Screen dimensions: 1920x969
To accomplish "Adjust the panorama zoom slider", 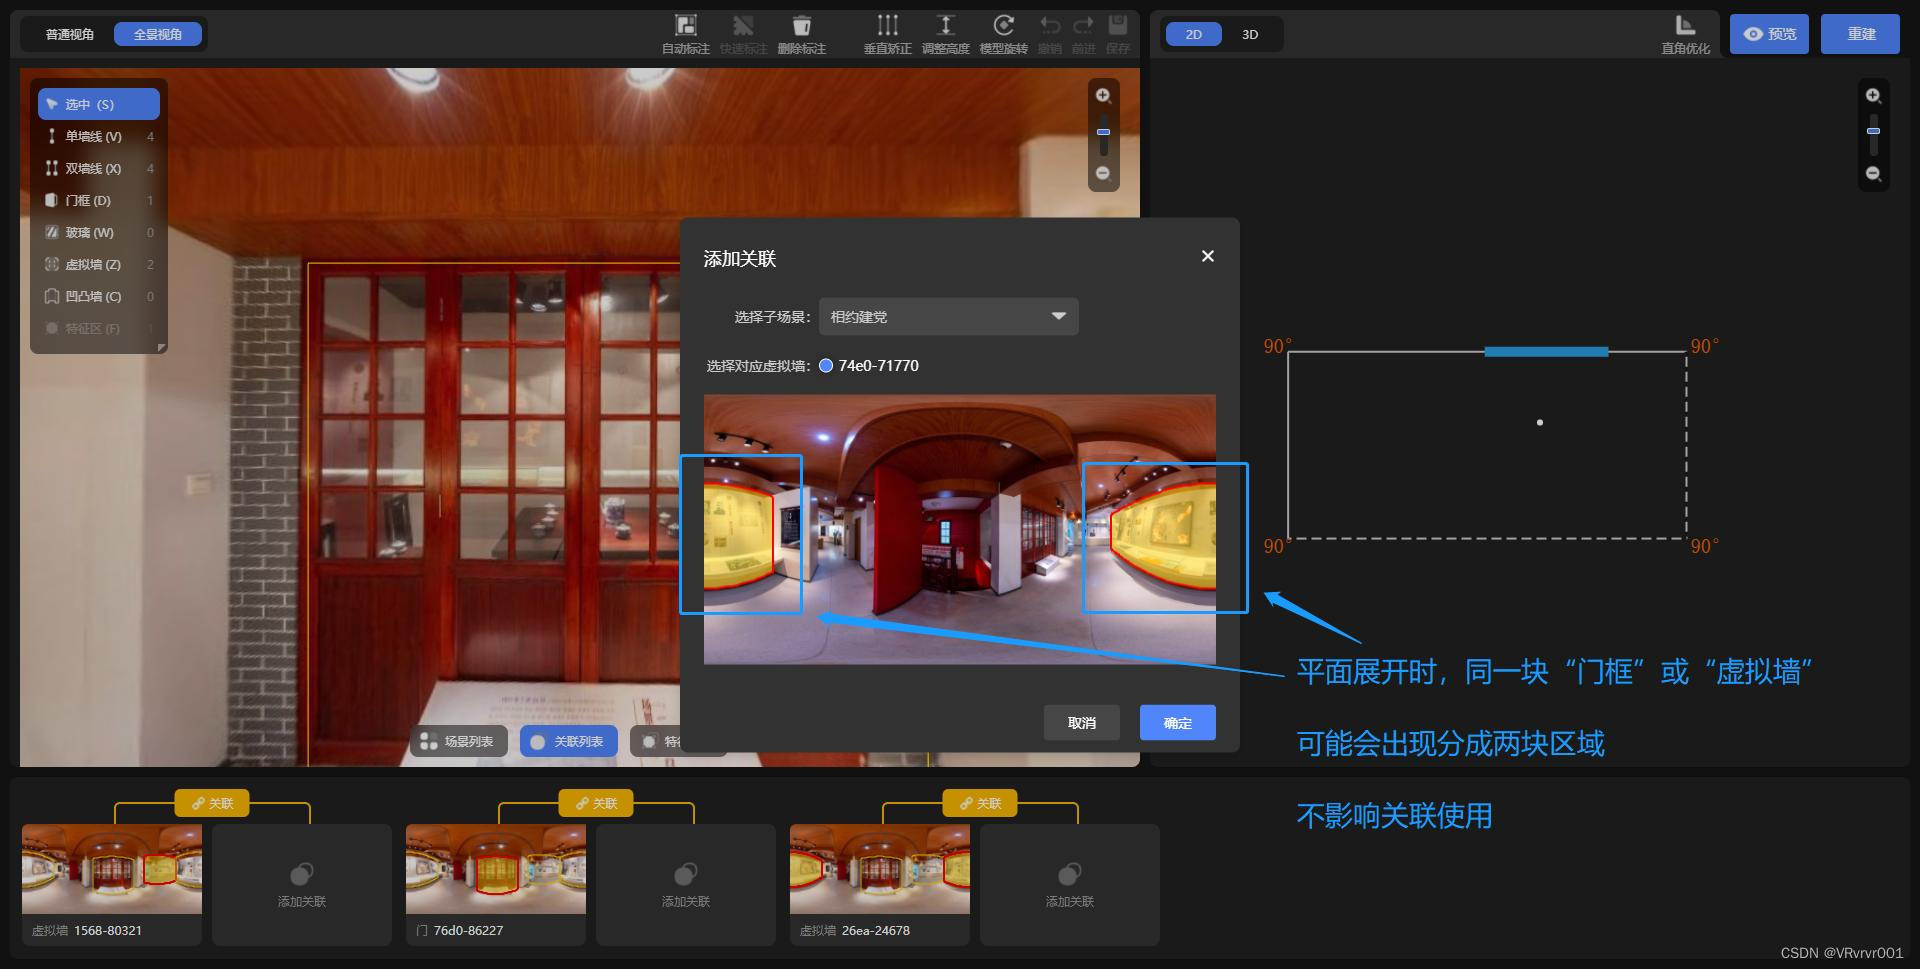I will coord(1103,132).
